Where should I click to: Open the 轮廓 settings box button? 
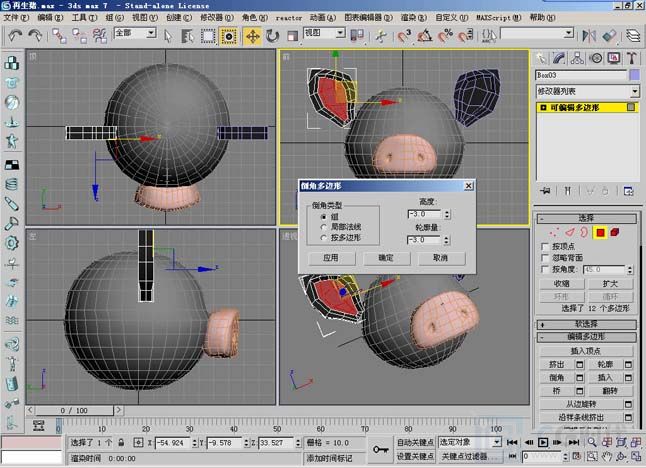click(x=628, y=365)
